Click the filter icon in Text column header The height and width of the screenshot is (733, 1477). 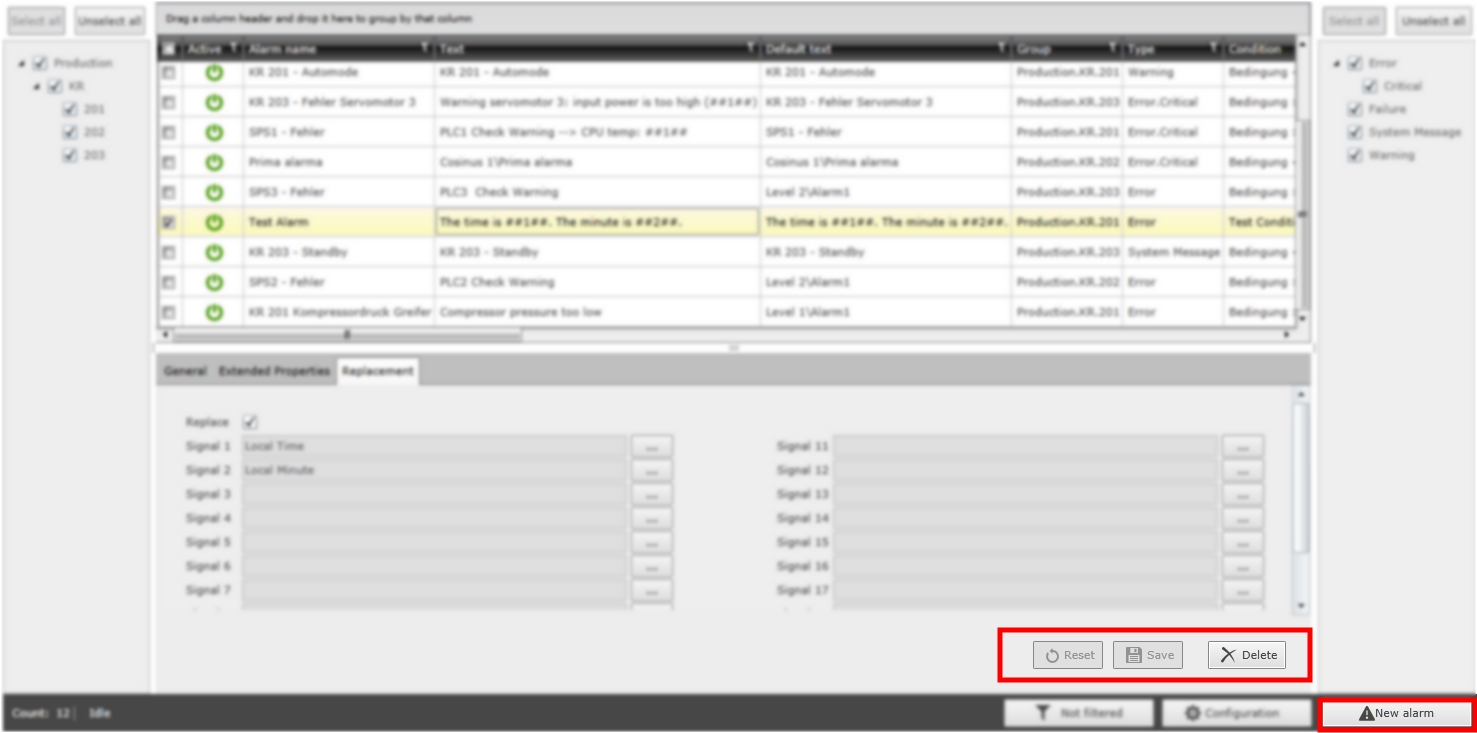point(751,48)
